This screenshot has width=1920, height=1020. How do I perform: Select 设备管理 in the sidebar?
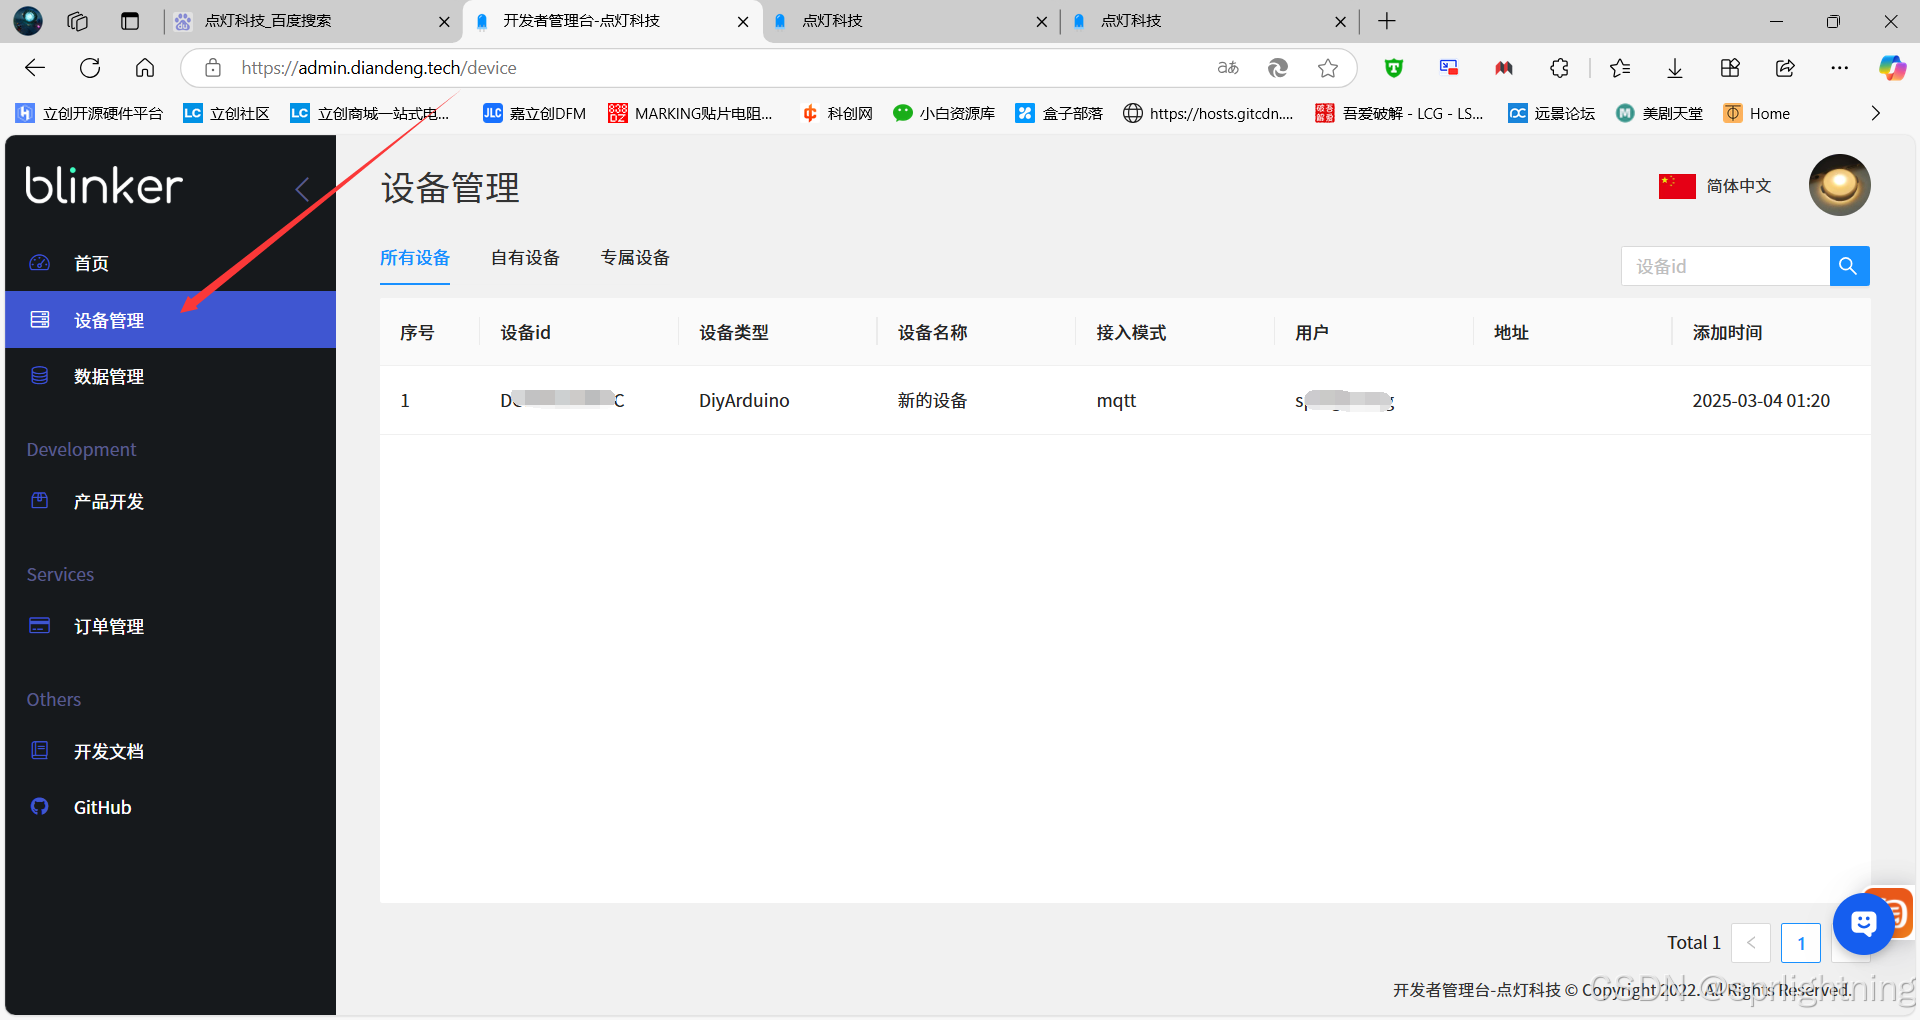(170, 320)
